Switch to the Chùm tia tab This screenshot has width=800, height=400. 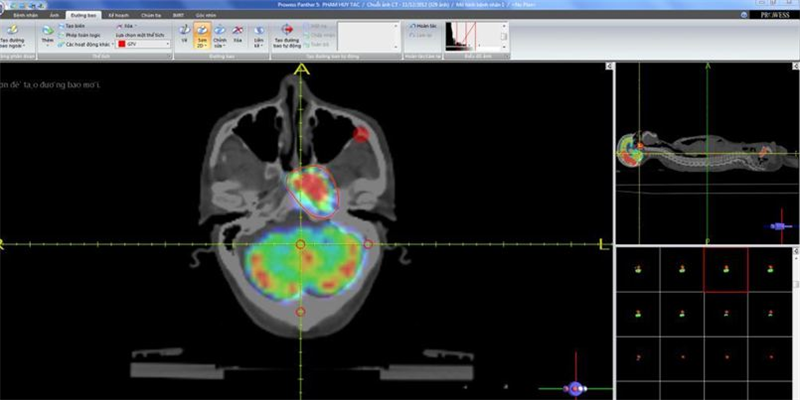point(148,17)
